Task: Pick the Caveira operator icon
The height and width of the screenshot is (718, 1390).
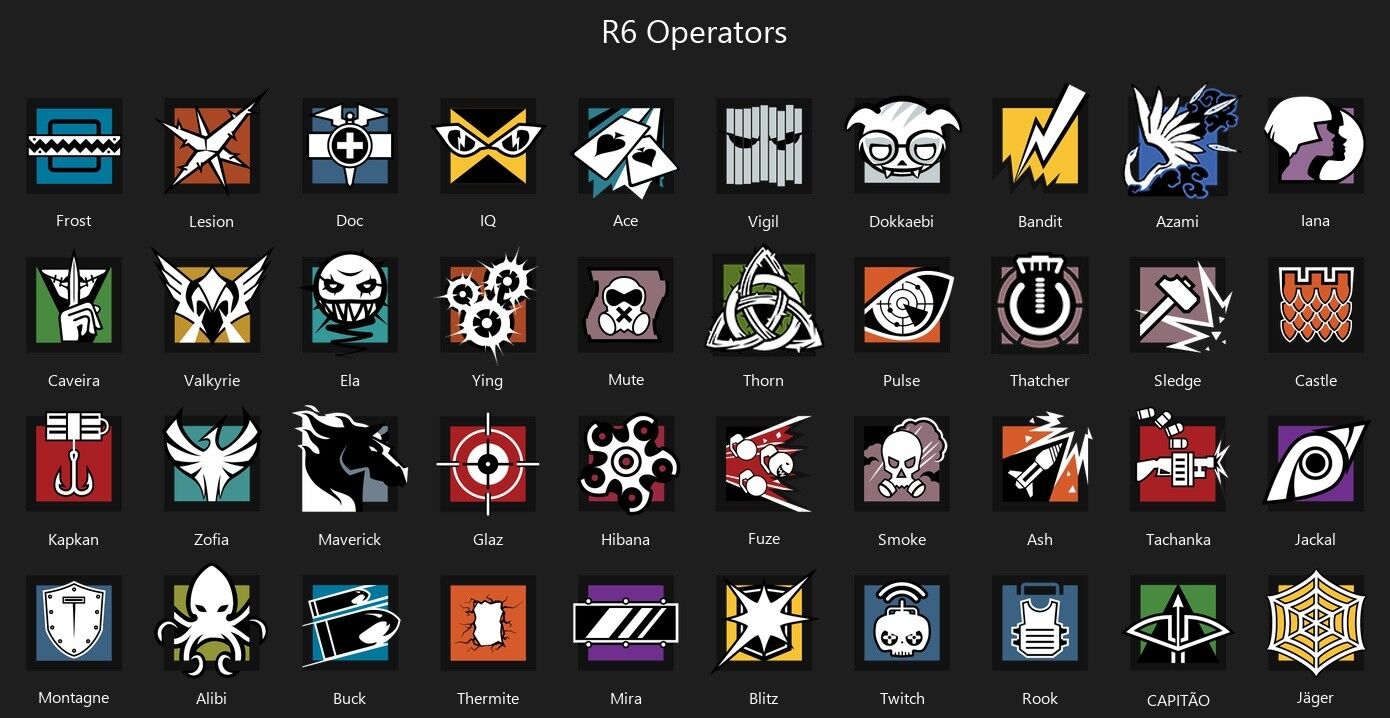Action: 74,305
